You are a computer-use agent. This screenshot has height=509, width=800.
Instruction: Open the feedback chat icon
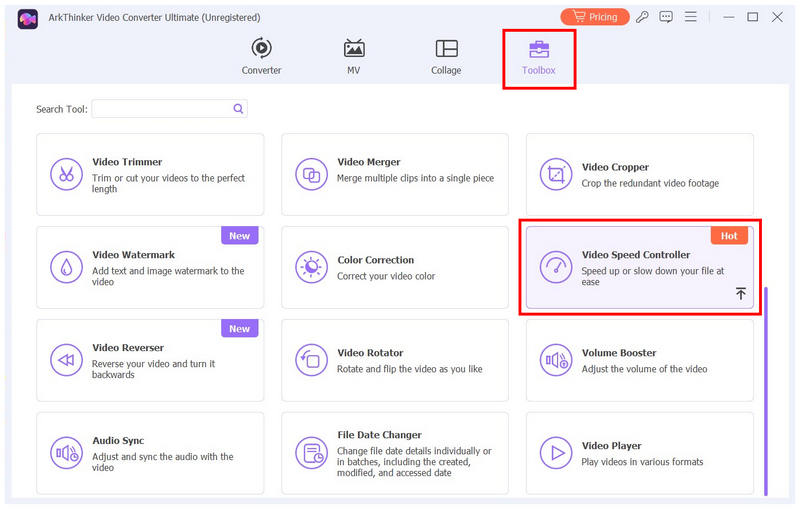coord(666,17)
